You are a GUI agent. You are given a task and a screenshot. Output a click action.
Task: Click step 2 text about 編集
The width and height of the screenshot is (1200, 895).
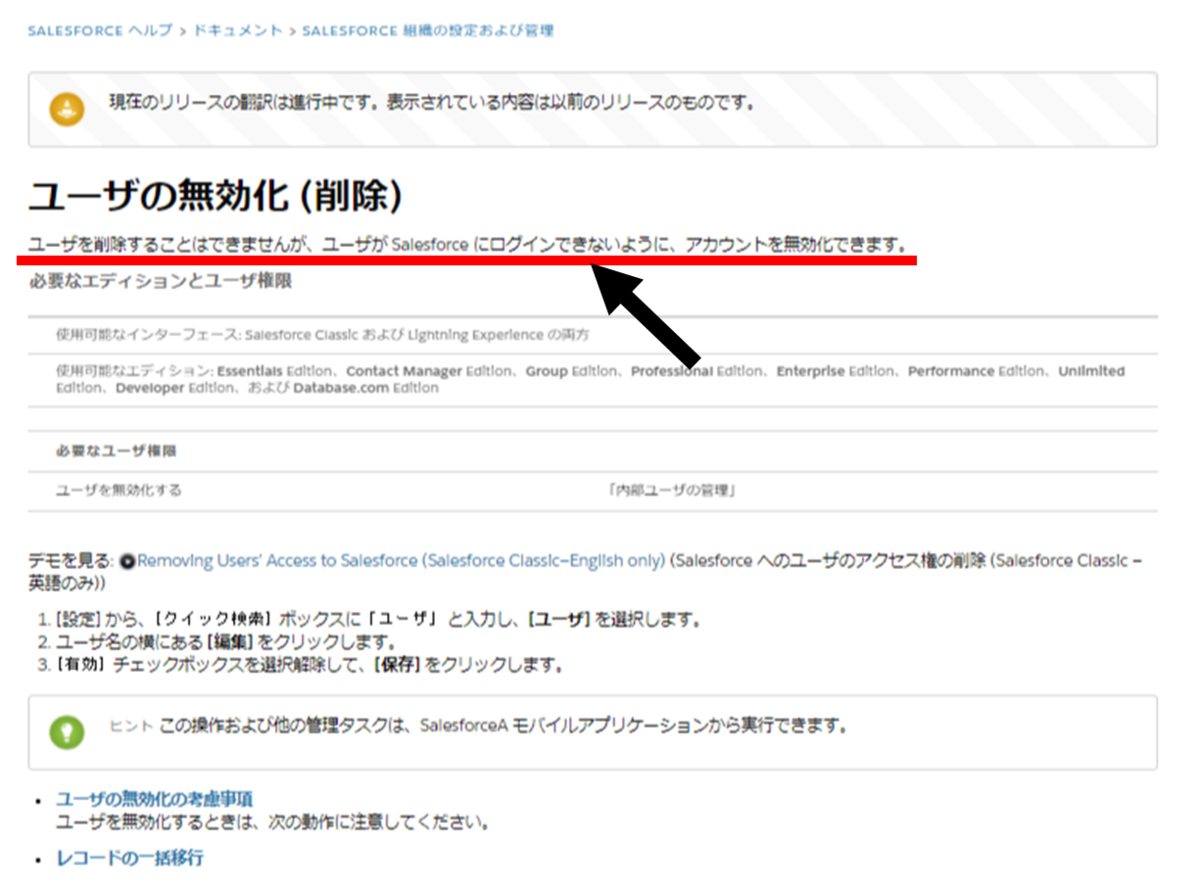click(229, 642)
